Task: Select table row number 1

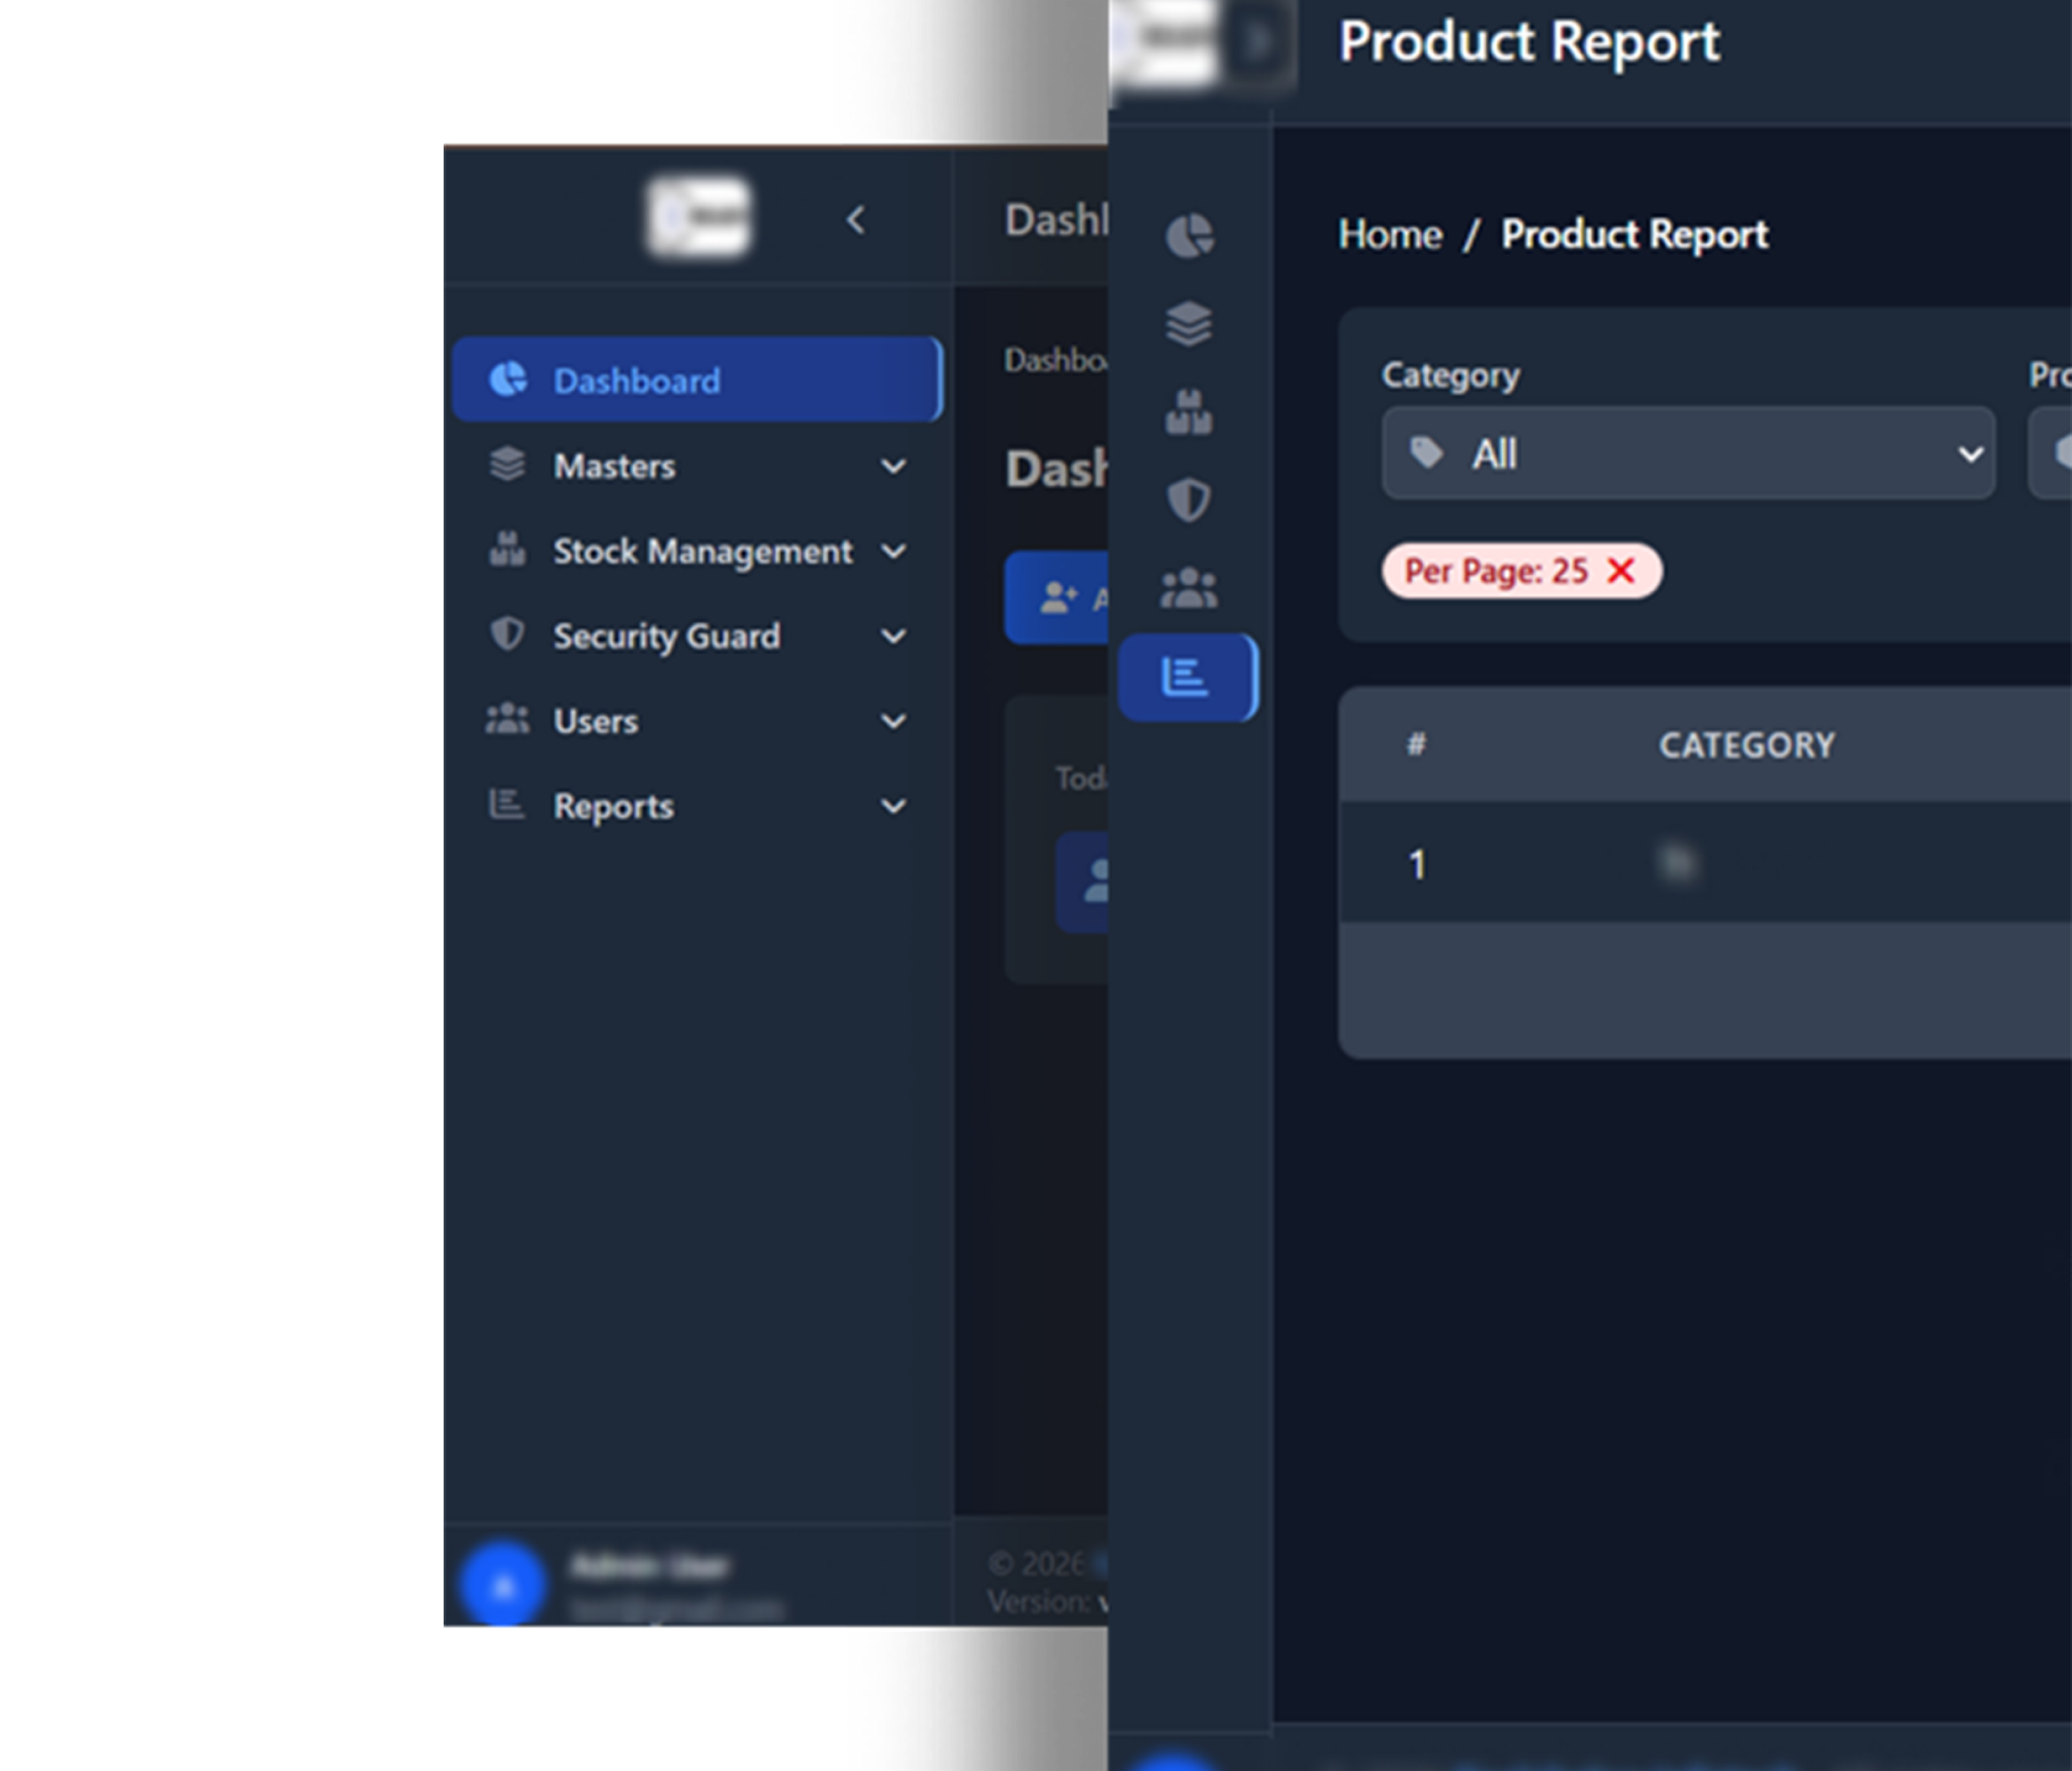Action: point(1417,864)
